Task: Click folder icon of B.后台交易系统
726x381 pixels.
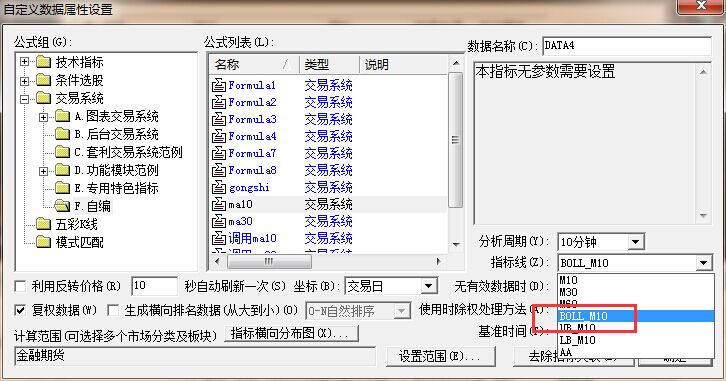Action: point(63,134)
